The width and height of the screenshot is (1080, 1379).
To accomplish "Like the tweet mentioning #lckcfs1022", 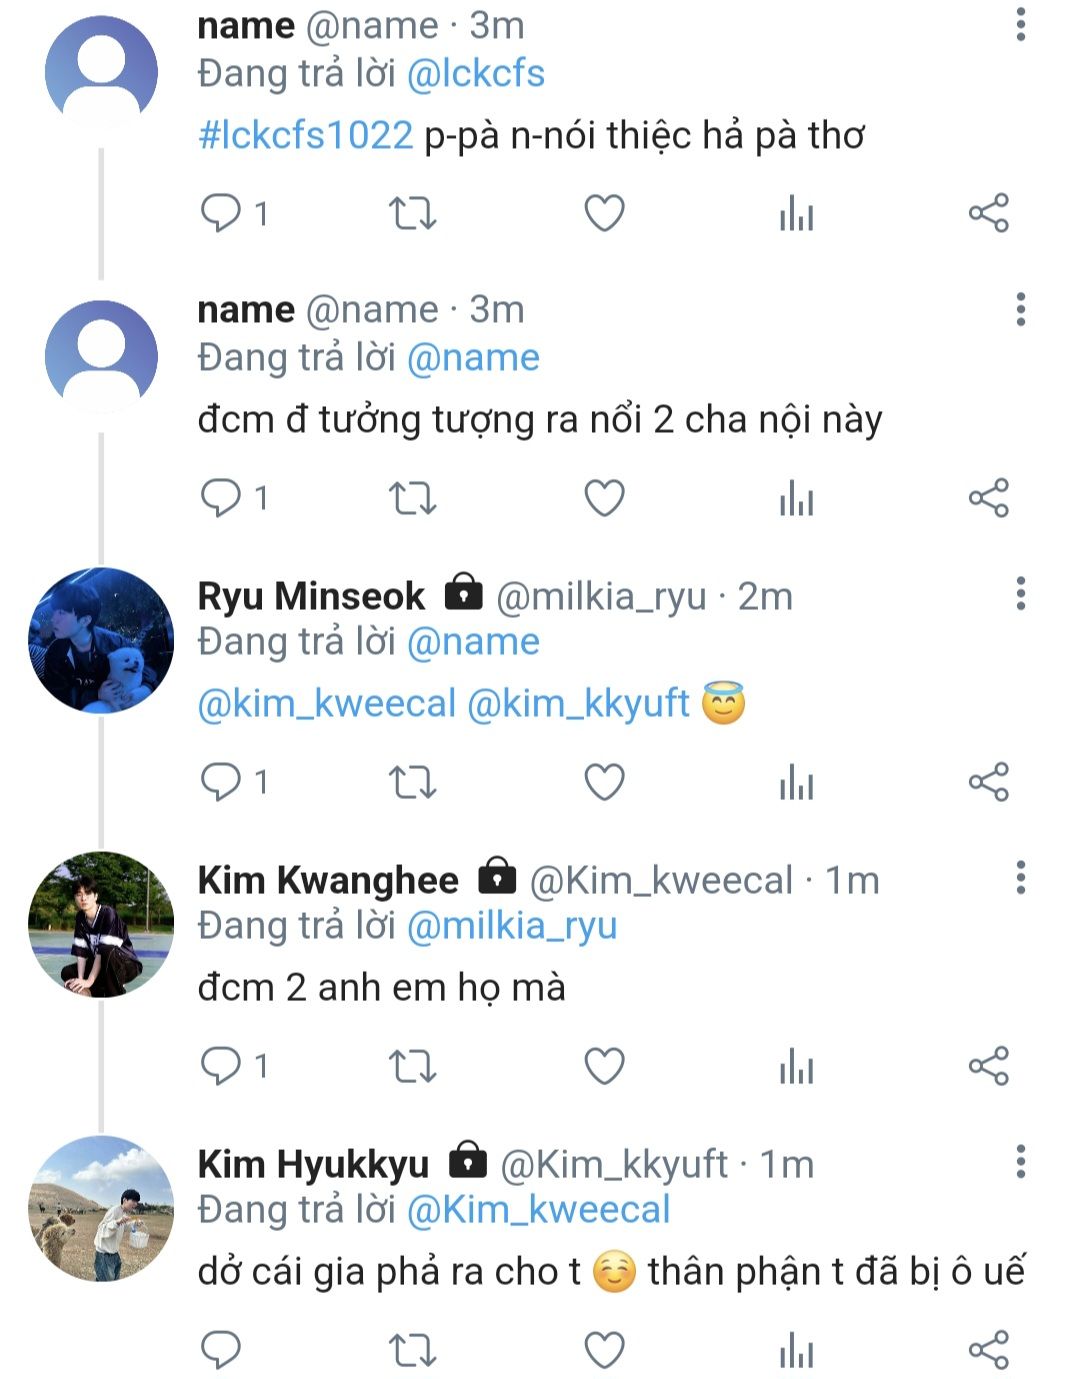I will click(x=604, y=213).
